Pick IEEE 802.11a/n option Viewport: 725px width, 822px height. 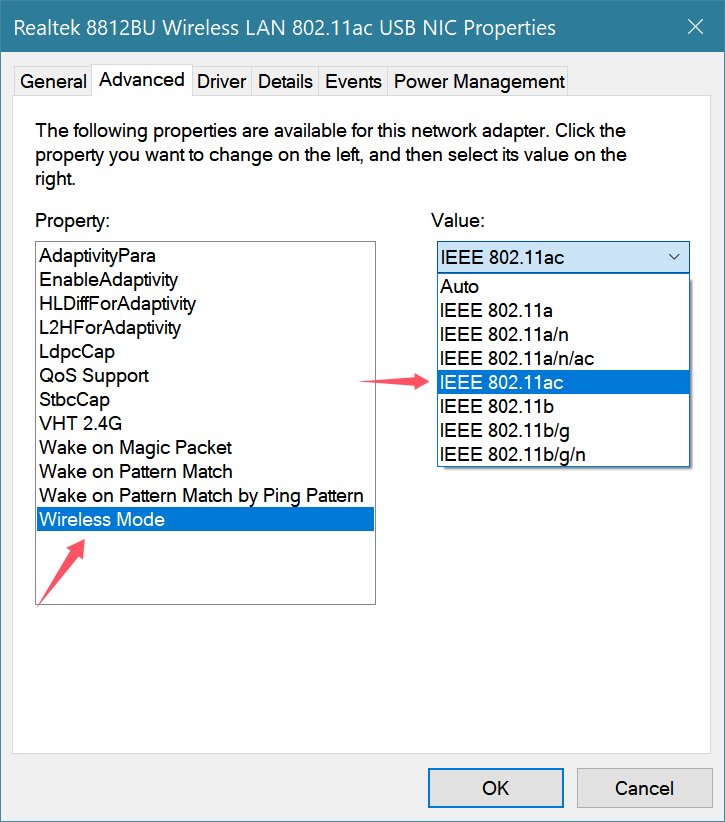(x=563, y=334)
